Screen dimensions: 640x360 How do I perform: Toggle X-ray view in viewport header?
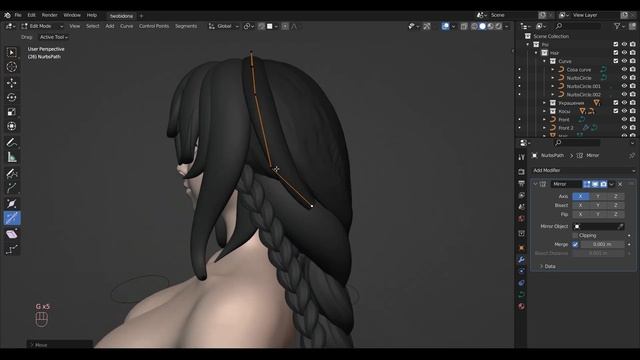464,26
